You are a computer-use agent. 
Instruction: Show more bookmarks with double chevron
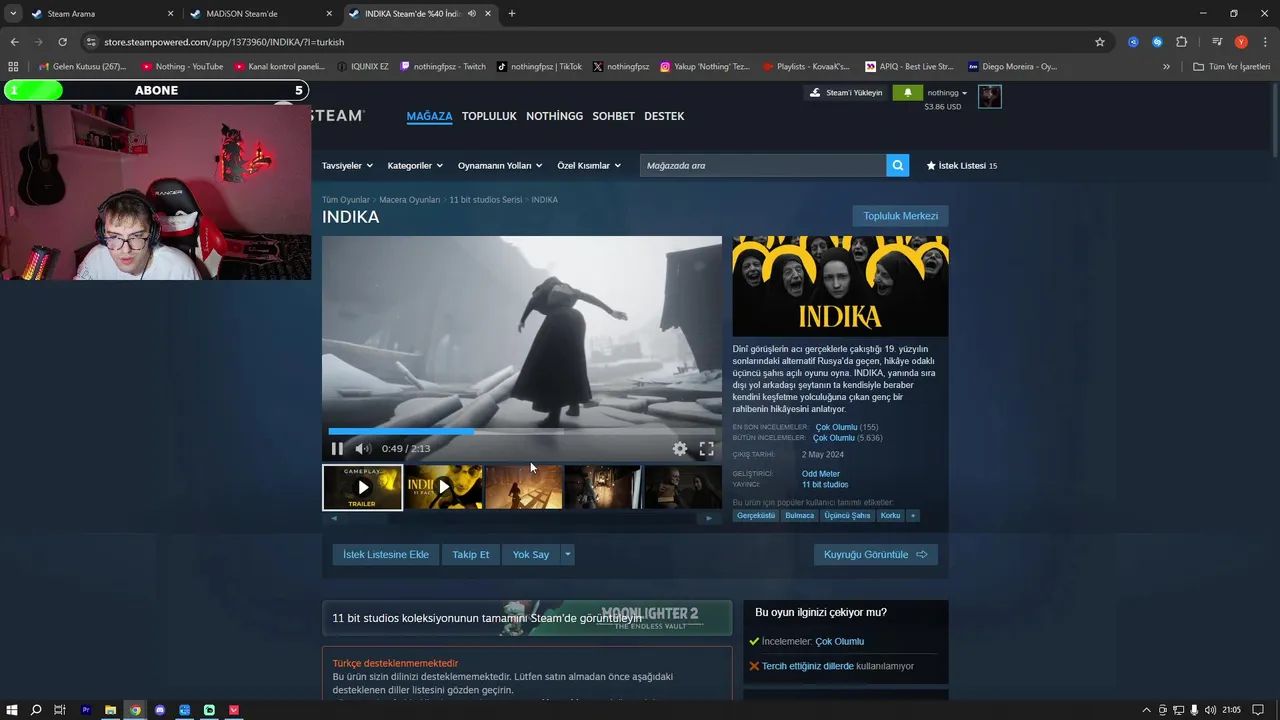pyautogui.click(x=1166, y=67)
